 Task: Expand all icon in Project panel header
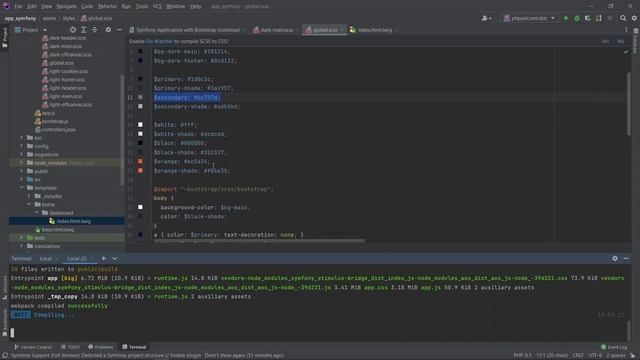tap(84, 30)
